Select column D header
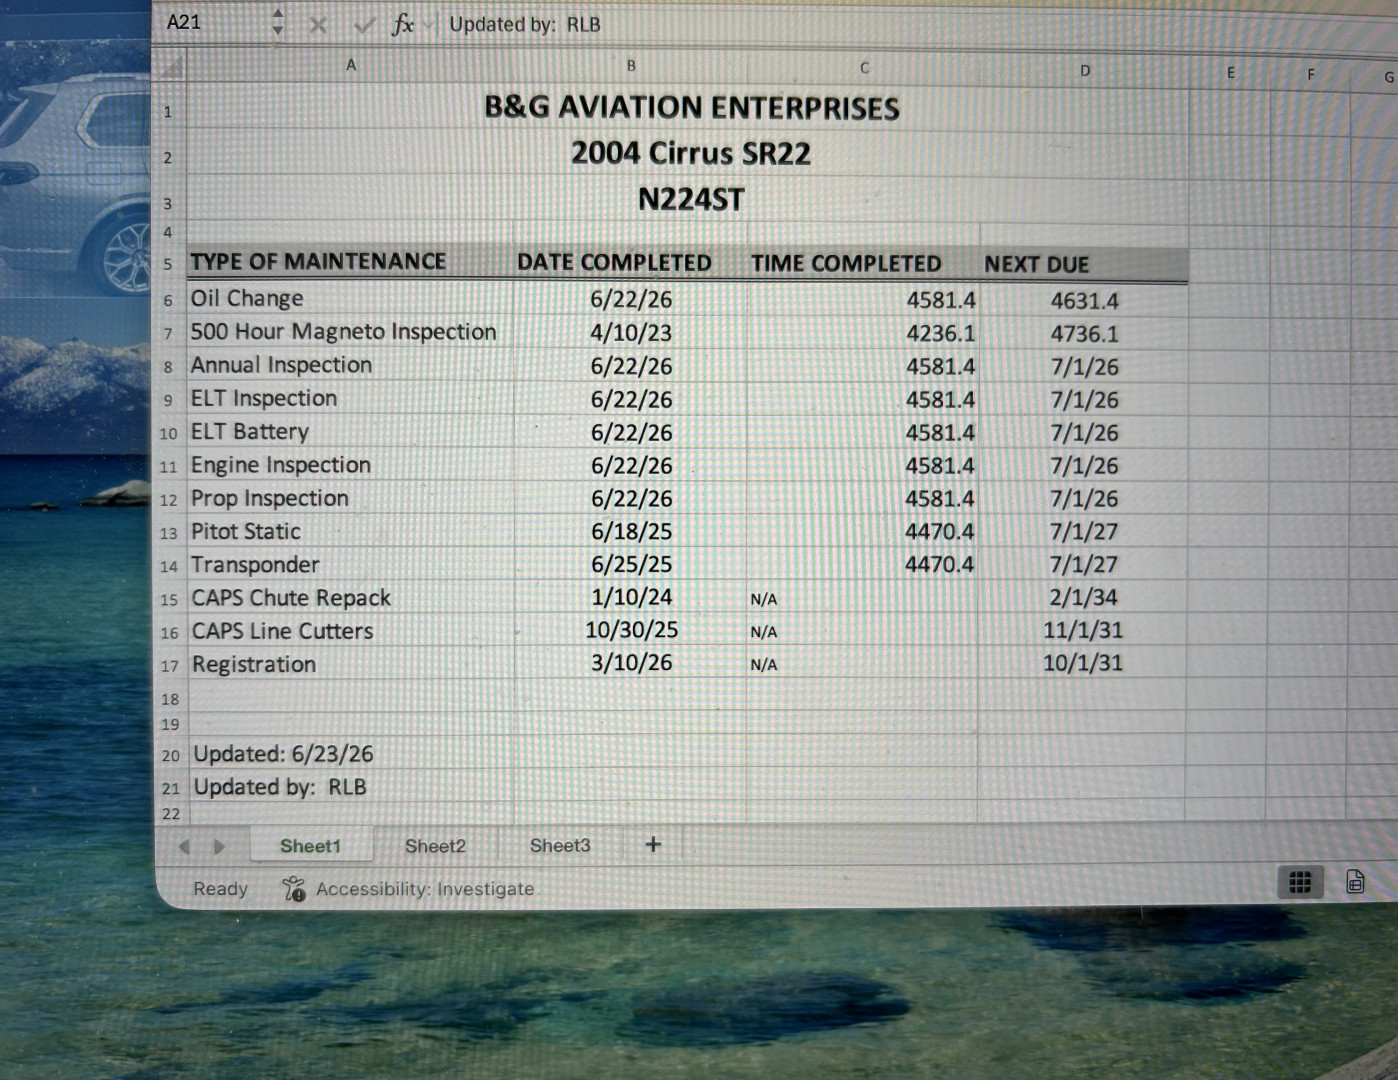 click(1084, 71)
